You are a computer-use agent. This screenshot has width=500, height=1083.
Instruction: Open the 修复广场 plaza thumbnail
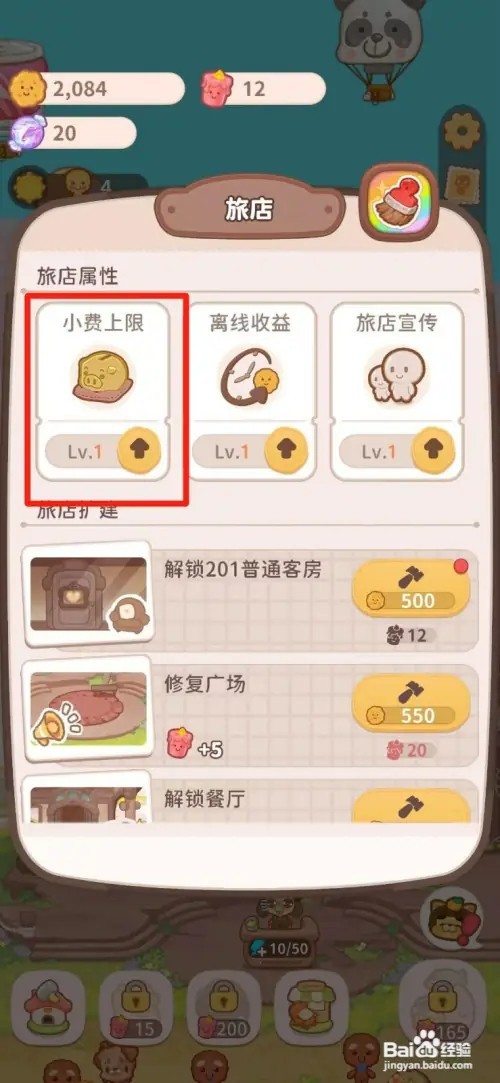(x=88, y=709)
